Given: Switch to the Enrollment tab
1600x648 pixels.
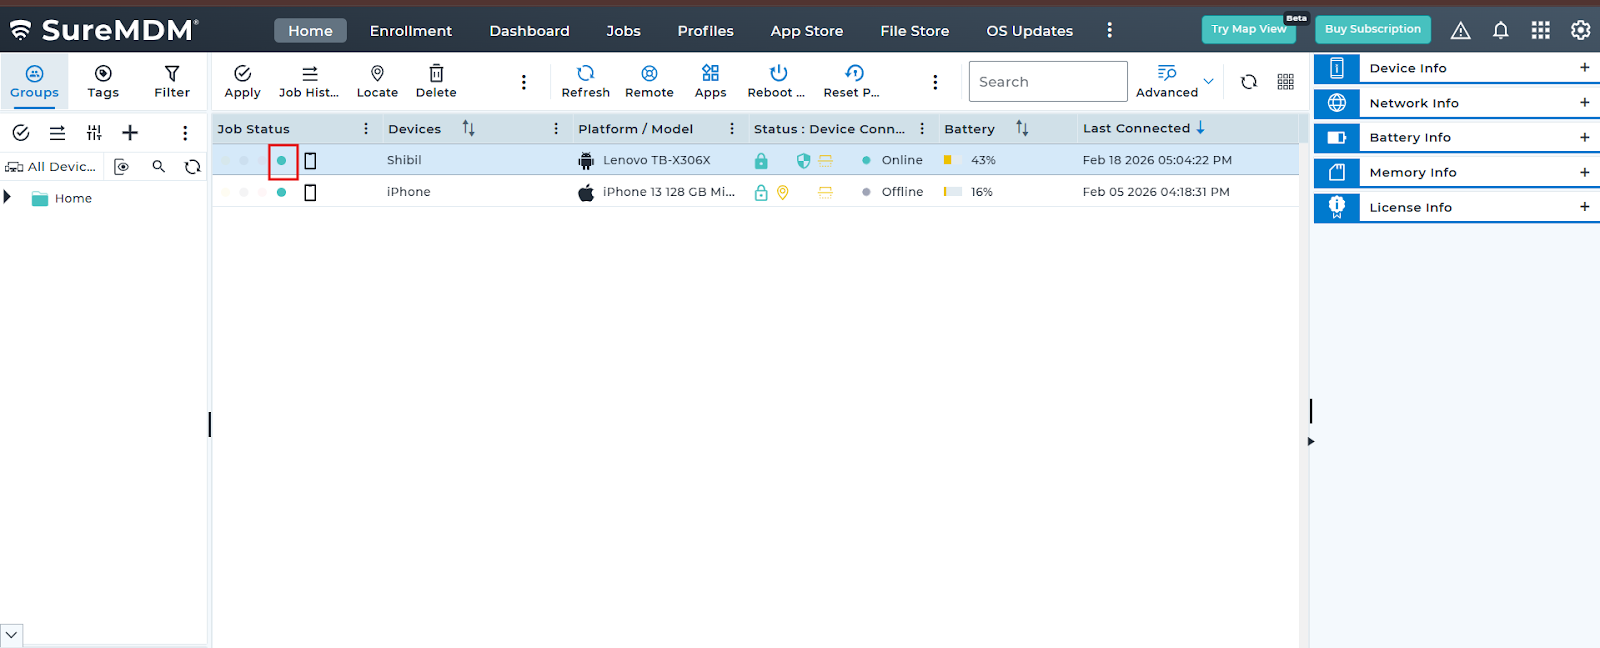Looking at the screenshot, I should (410, 31).
